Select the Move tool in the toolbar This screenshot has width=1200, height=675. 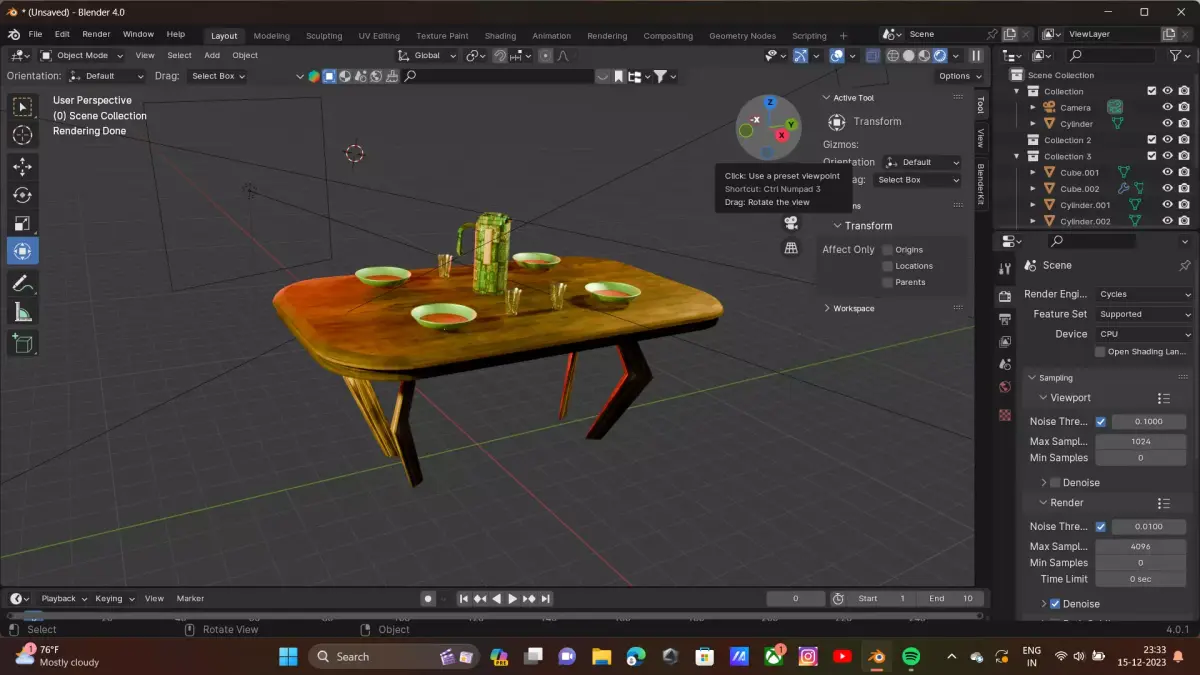click(x=22, y=167)
